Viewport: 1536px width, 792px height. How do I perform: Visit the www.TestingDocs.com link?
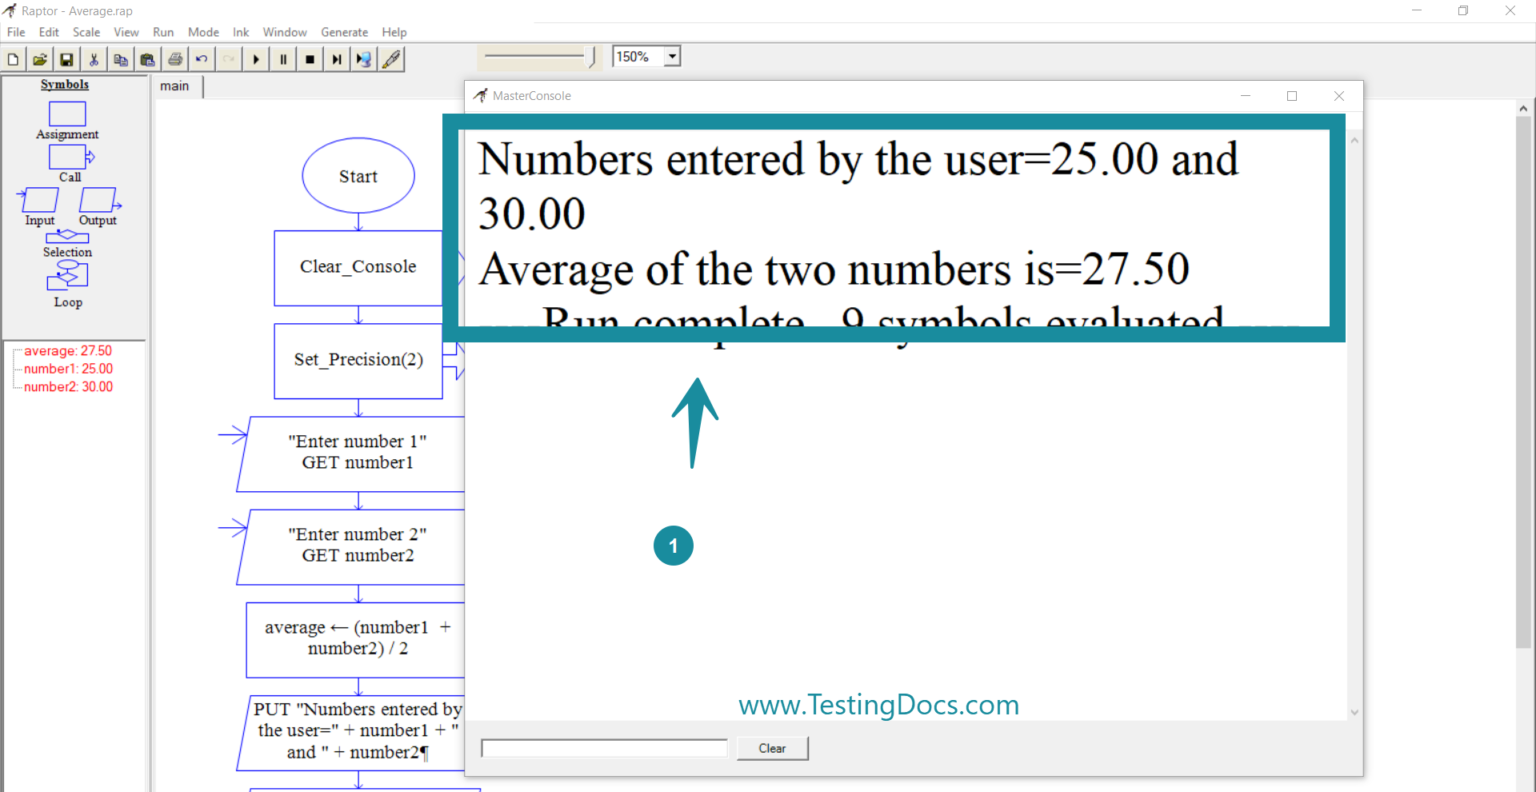point(878,704)
